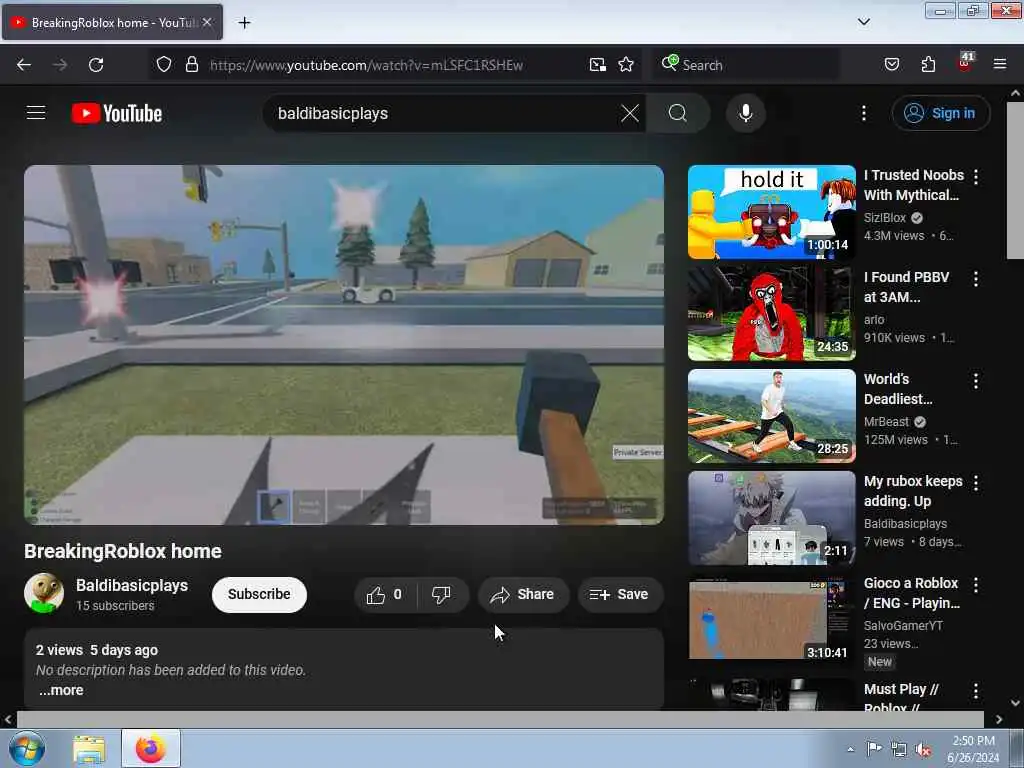1024x768 pixels.
Task: Open 'My rubox keeps adding. Up' thumbnail
Action: (771, 518)
